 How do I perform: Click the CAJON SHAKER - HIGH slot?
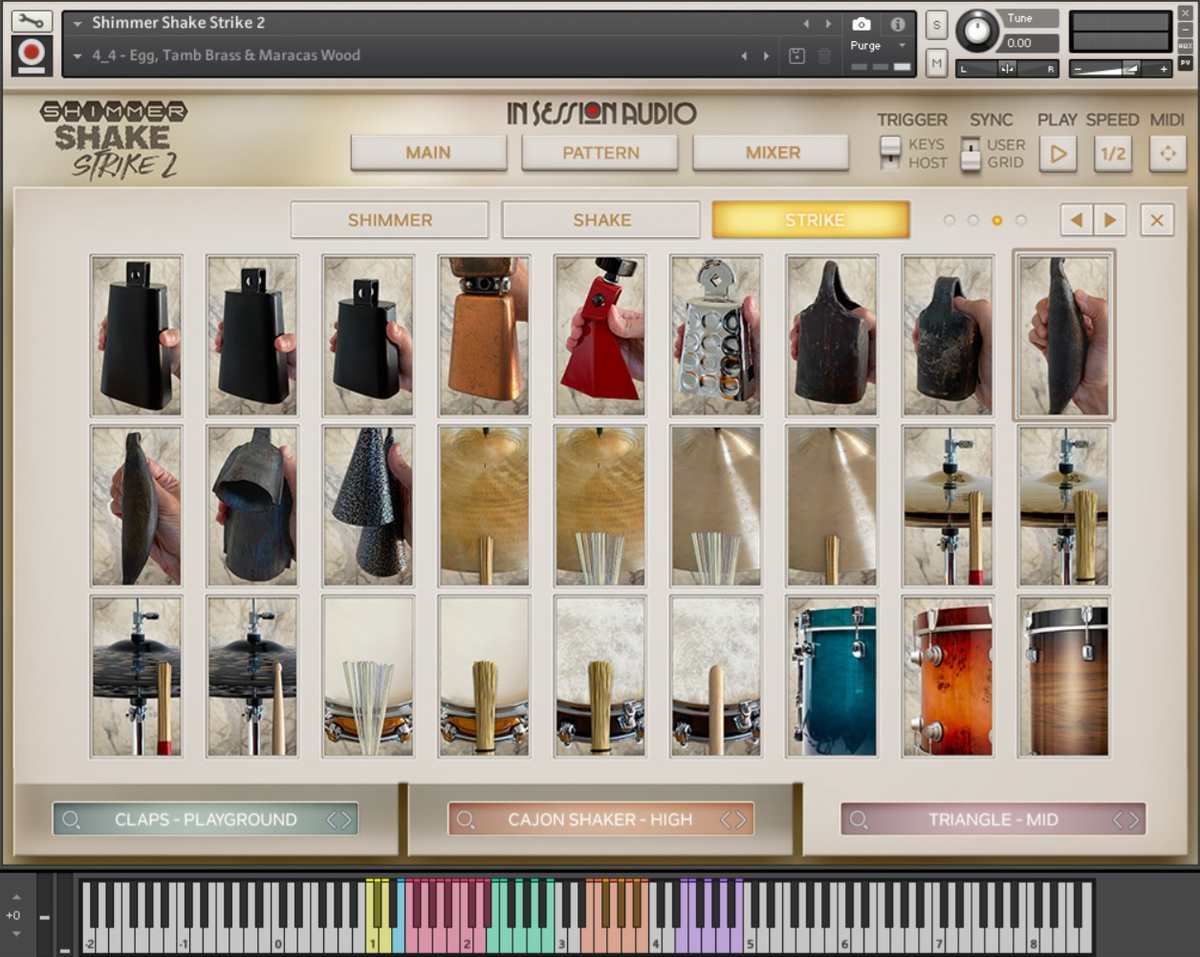pyautogui.click(x=601, y=819)
